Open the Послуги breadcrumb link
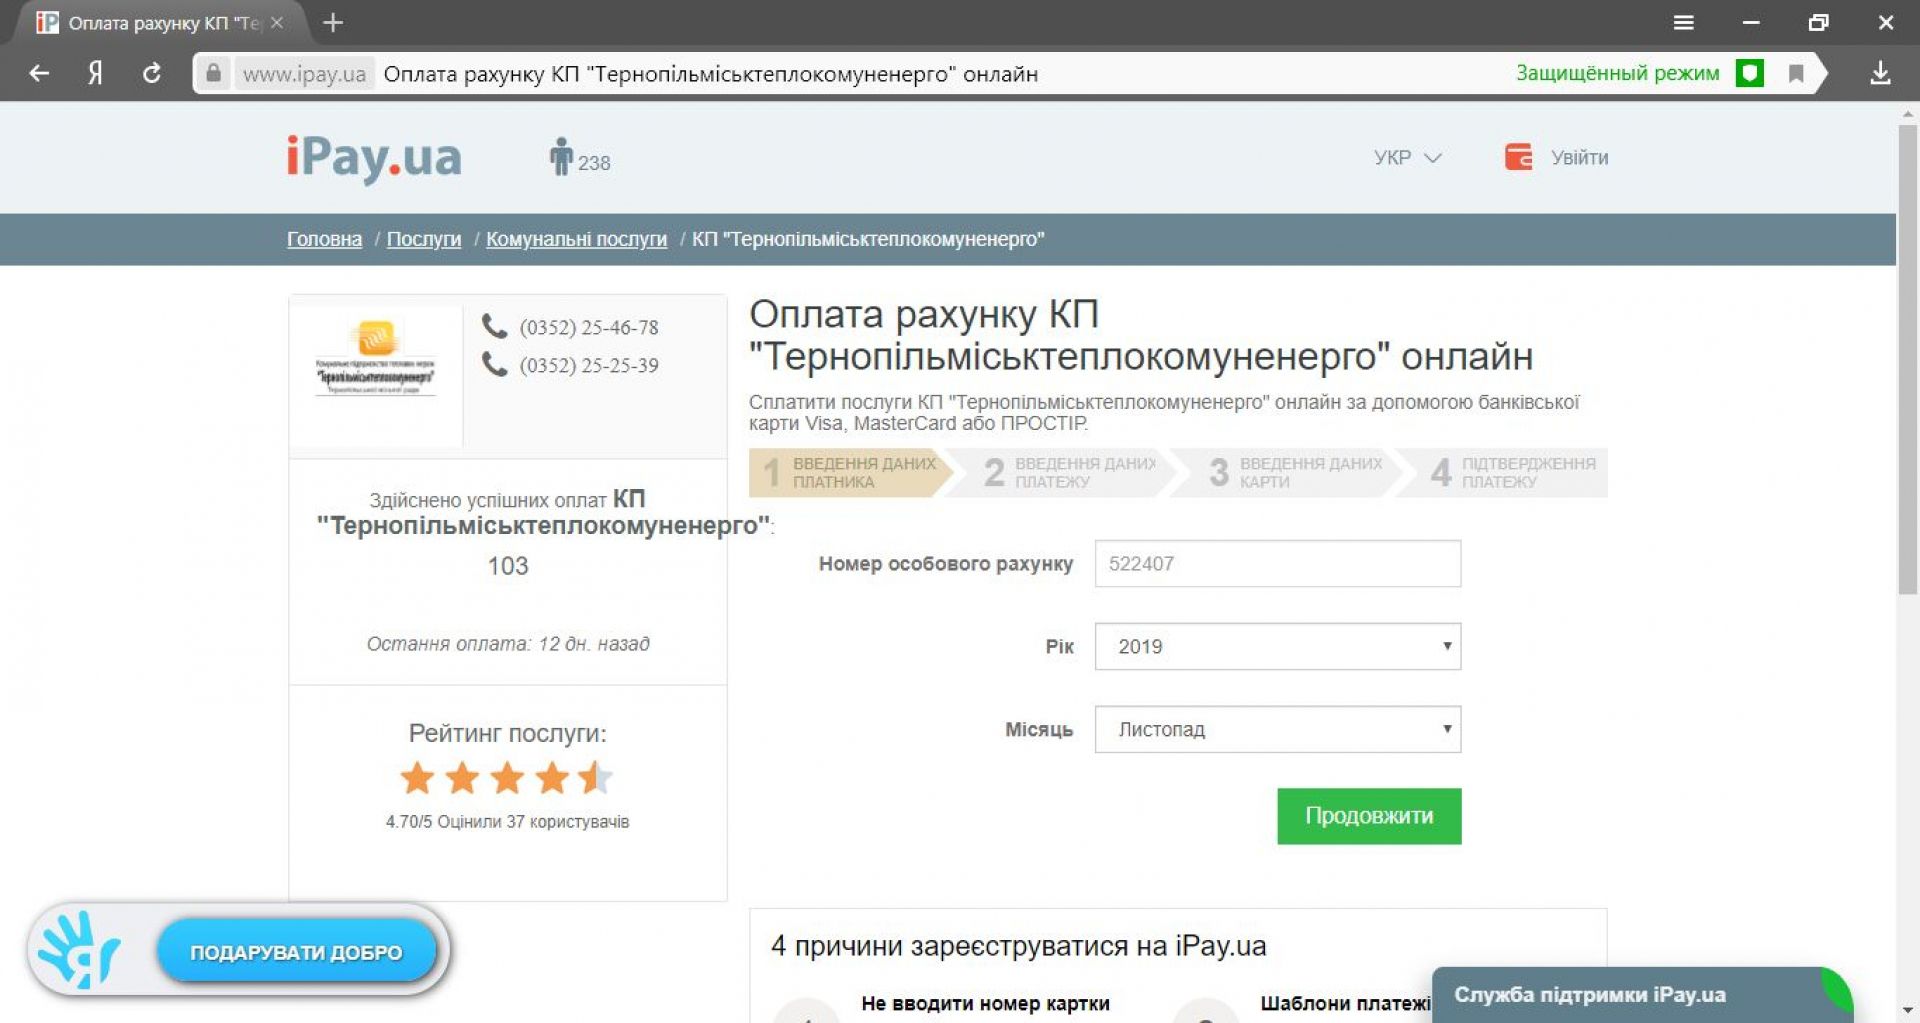Image resolution: width=1920 pixels, height=1023 pixels. 424,239
